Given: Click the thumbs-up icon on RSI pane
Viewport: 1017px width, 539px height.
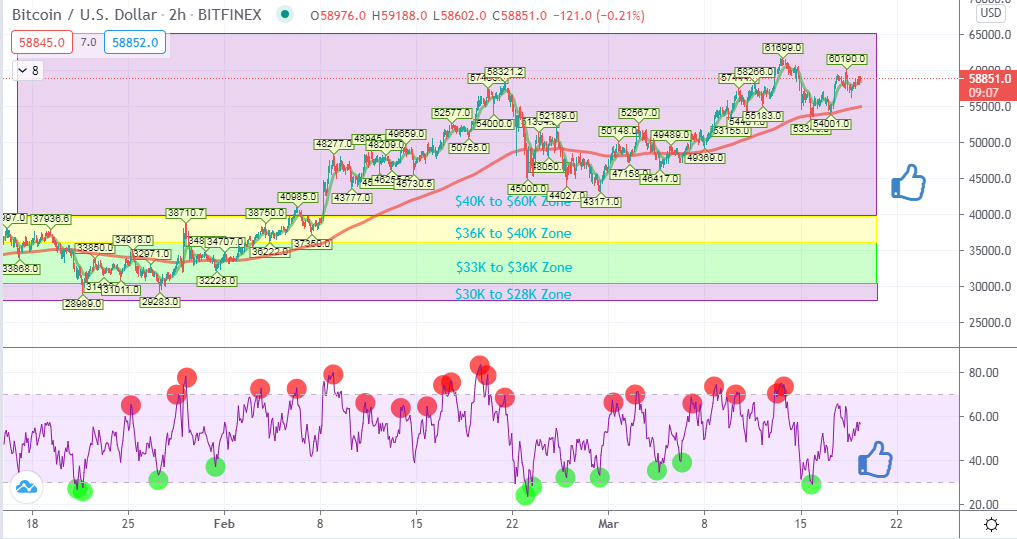Looking at the screenshot, I should point(875,459).
